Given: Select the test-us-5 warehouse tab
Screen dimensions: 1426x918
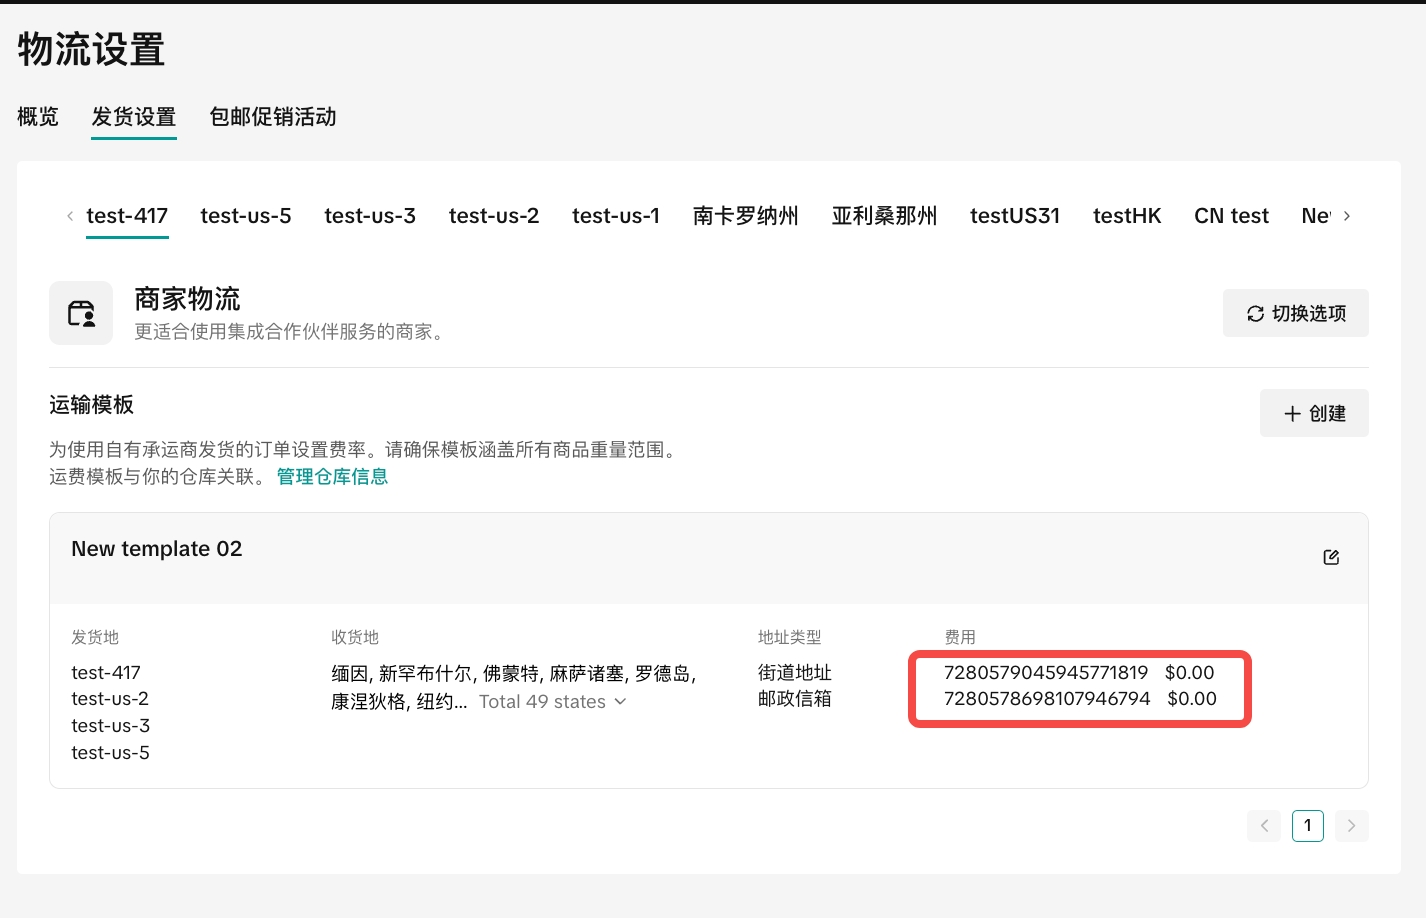Looking at the screenshot, I should 246,216.
